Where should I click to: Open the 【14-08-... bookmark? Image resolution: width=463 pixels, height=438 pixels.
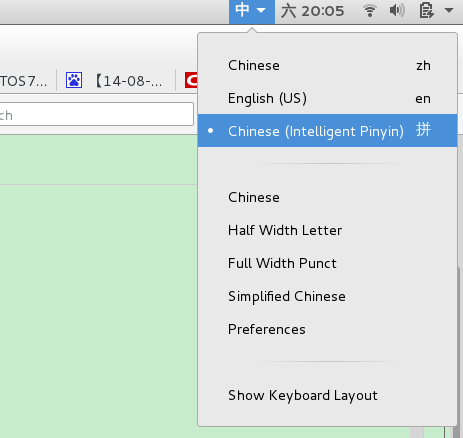(128, 81)
